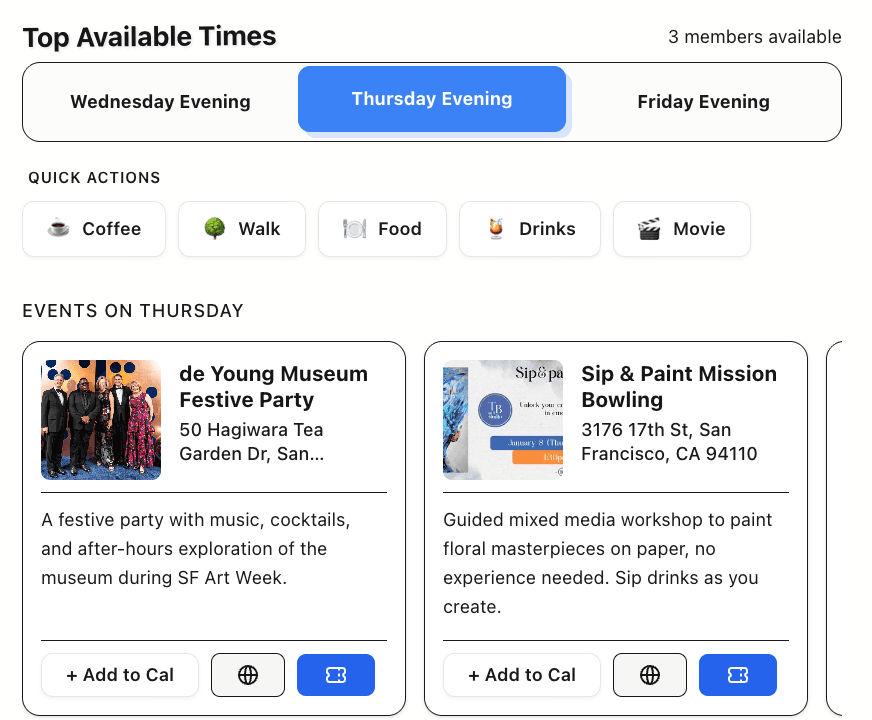Choose the Drinks quick action
Image resolution: width=872 pixels, height=720 pixels.
point(530,229)
